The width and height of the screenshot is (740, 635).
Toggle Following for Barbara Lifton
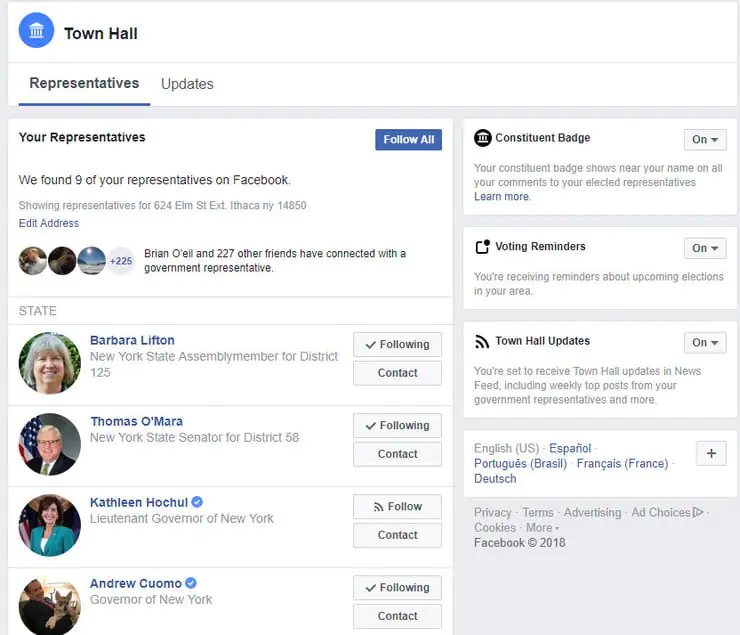tap(397, 344)
